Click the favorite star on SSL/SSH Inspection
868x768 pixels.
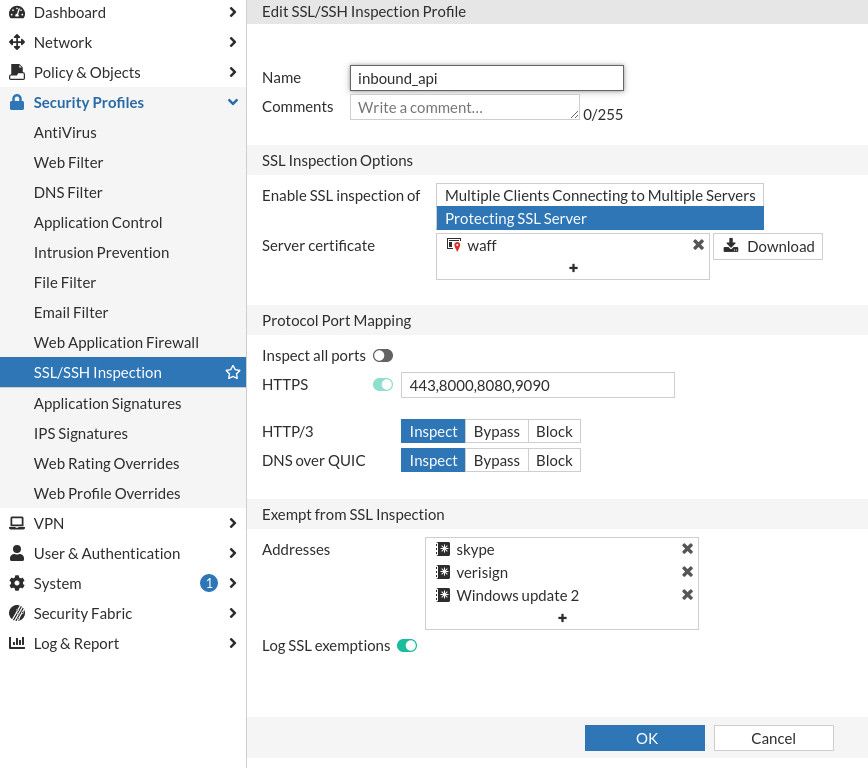tap(233, 373)
